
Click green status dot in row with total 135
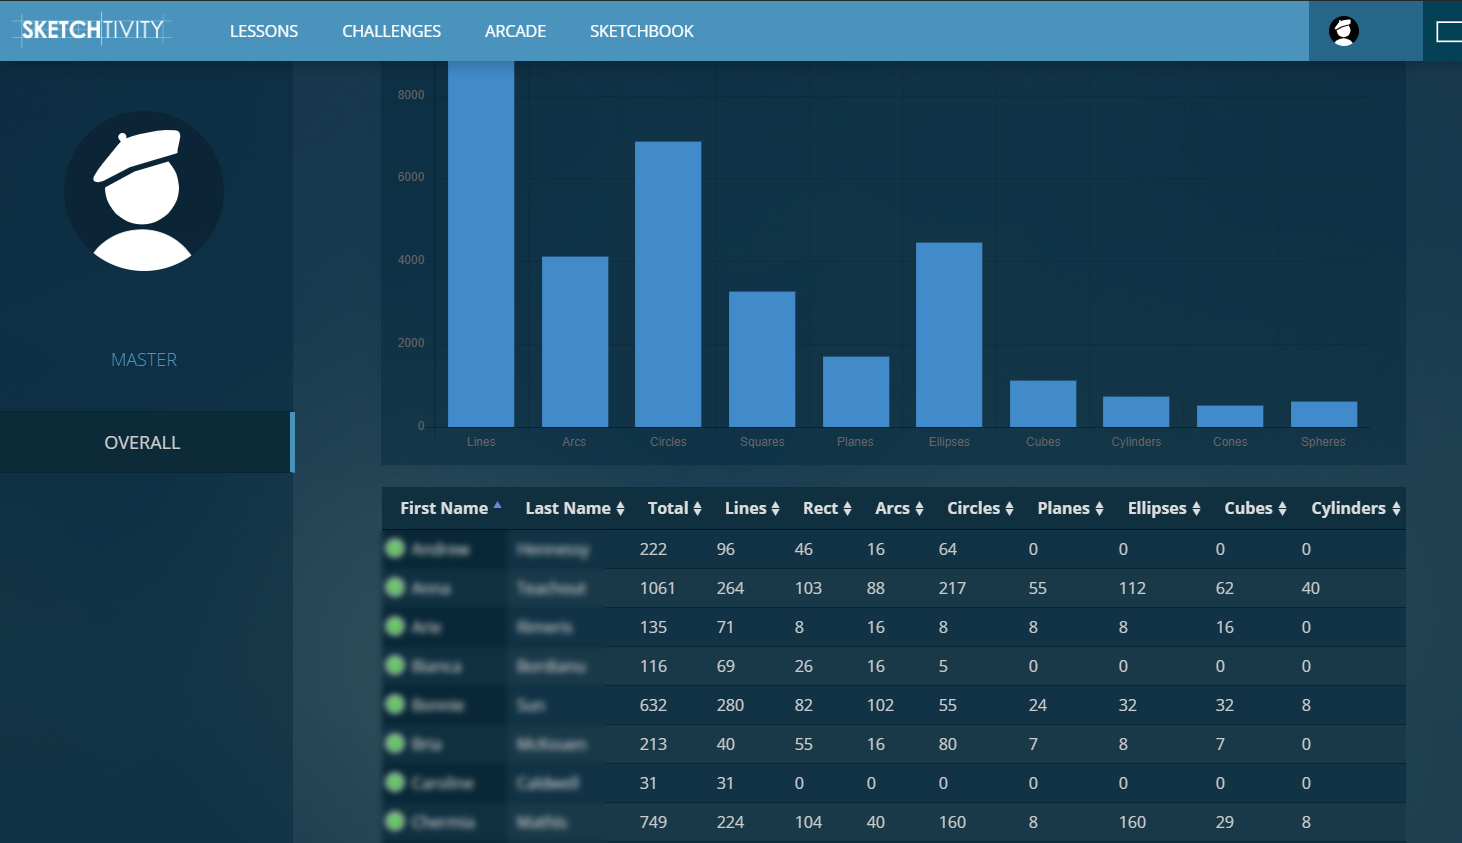(395, 626)
